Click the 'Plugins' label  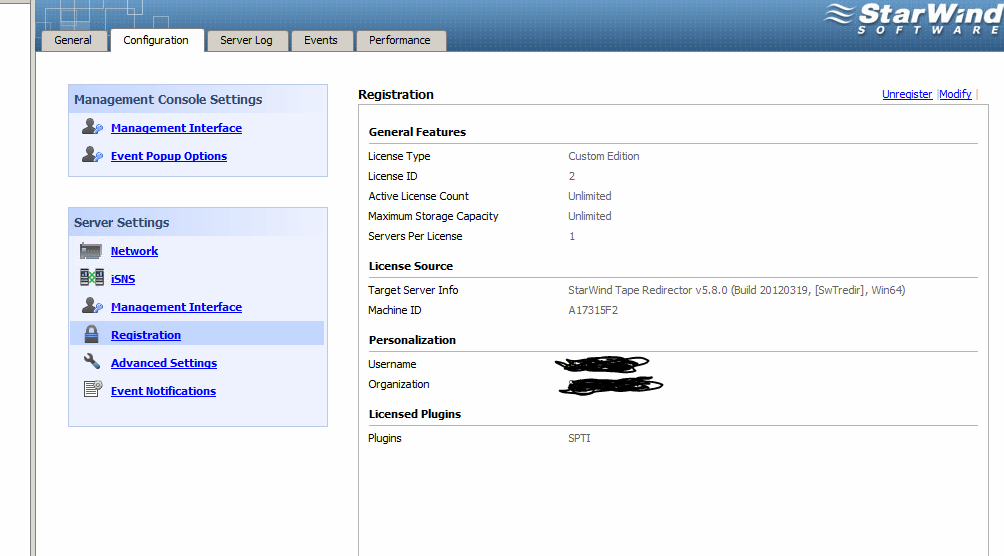click(x=385, y=439)
